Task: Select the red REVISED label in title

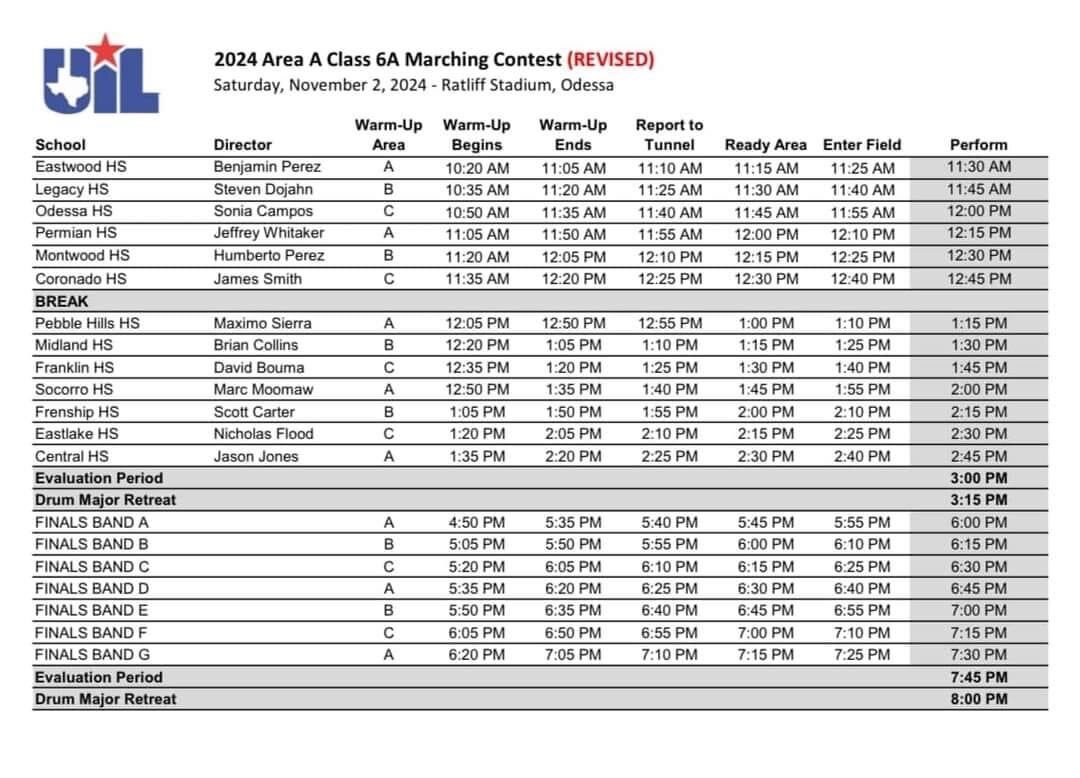Action: (610, 59)
